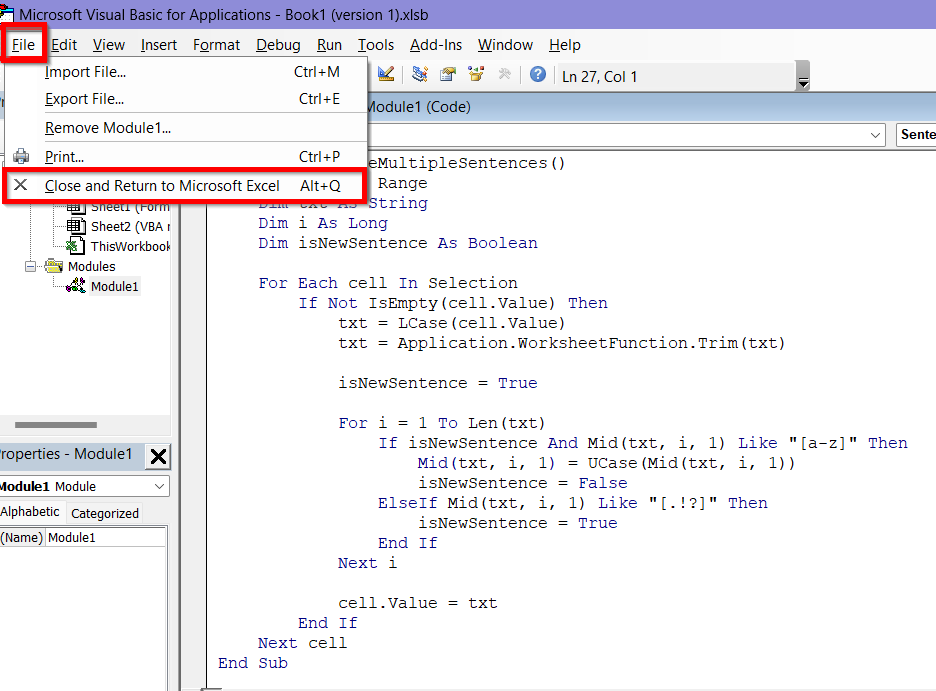936x691 pixels.
Task: Open the View menu
Action: coord(109,45)
